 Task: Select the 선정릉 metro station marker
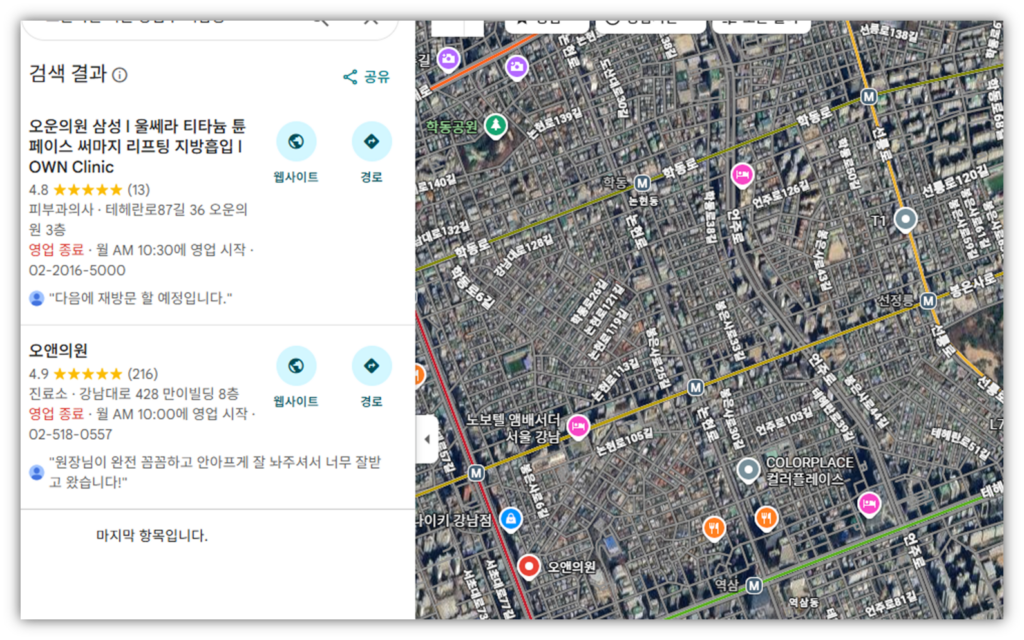pyautogui.click(x=928, y=300)
